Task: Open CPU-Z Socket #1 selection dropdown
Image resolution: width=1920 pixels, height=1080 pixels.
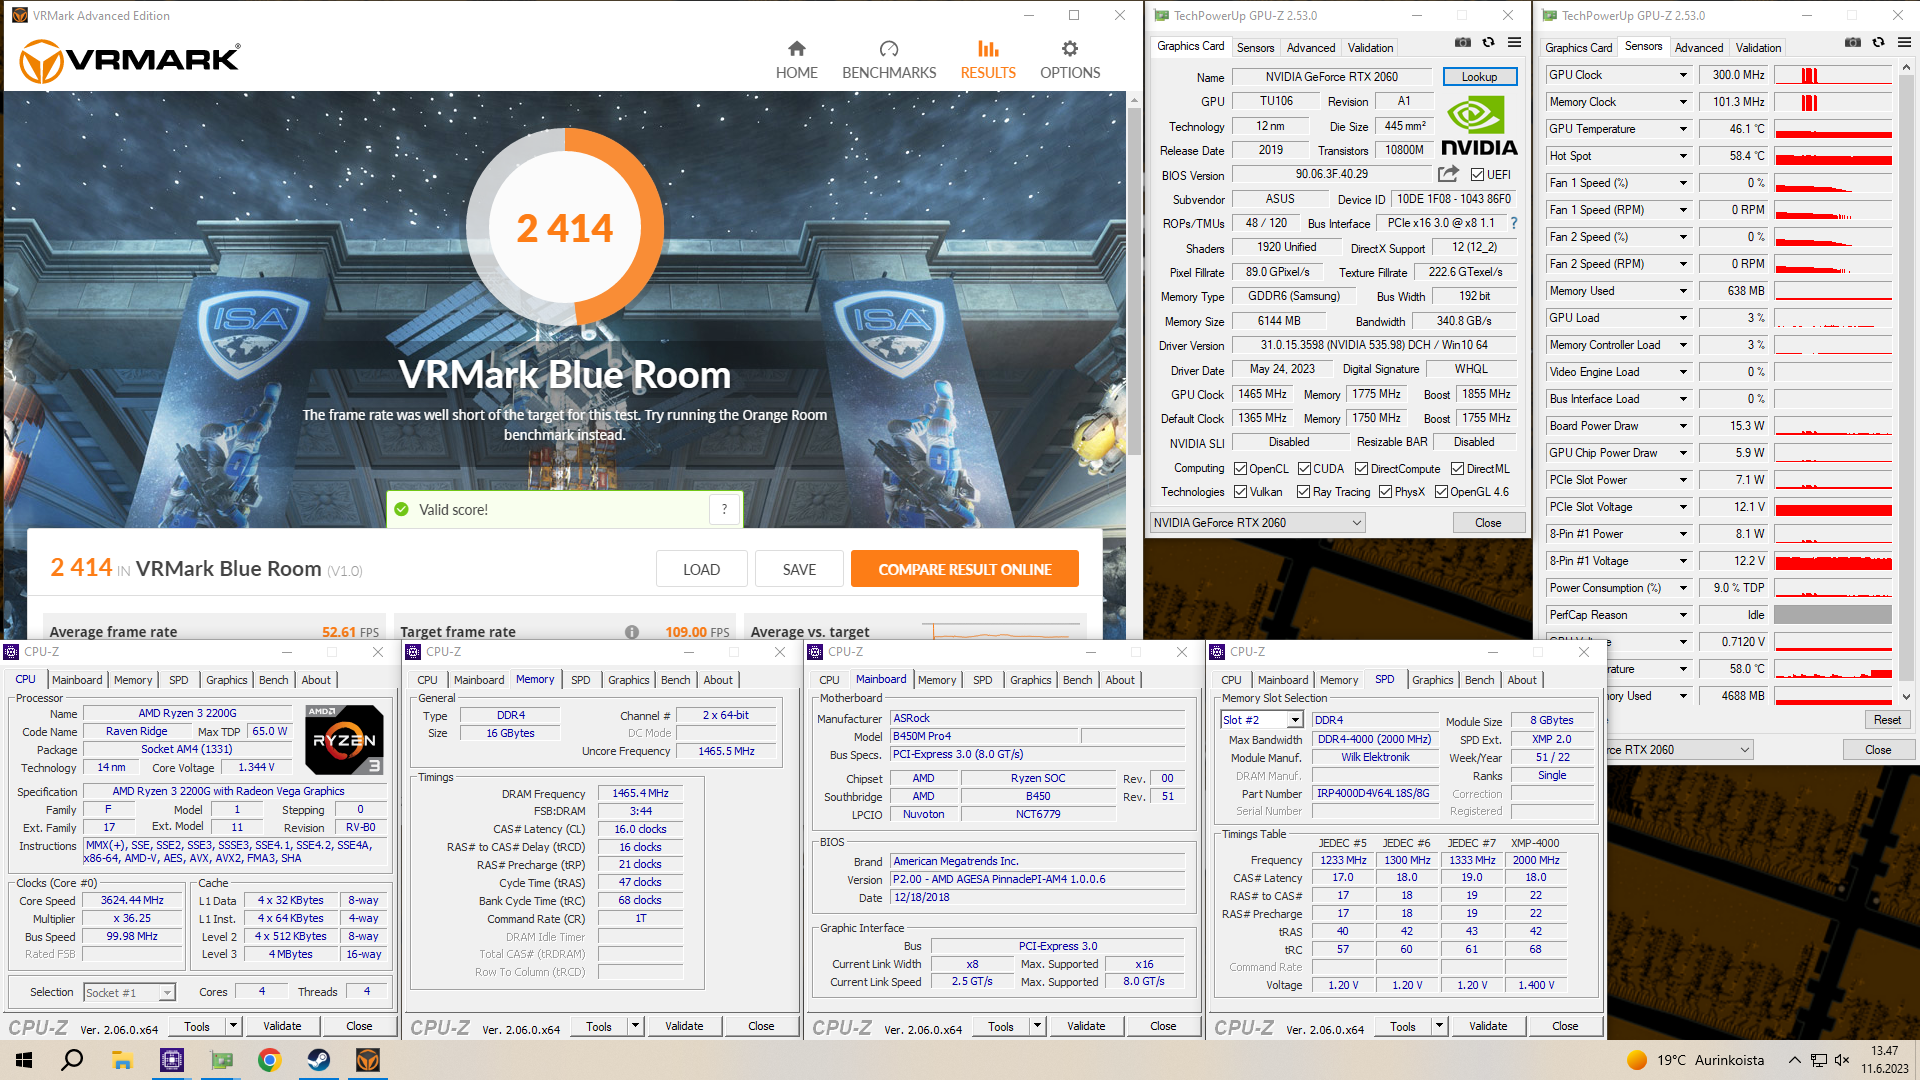Action: [129, 993]
